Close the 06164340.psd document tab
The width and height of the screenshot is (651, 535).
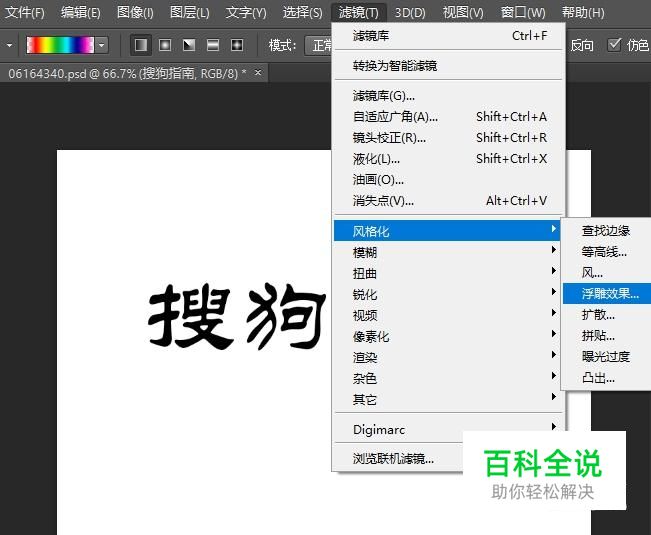258,73
